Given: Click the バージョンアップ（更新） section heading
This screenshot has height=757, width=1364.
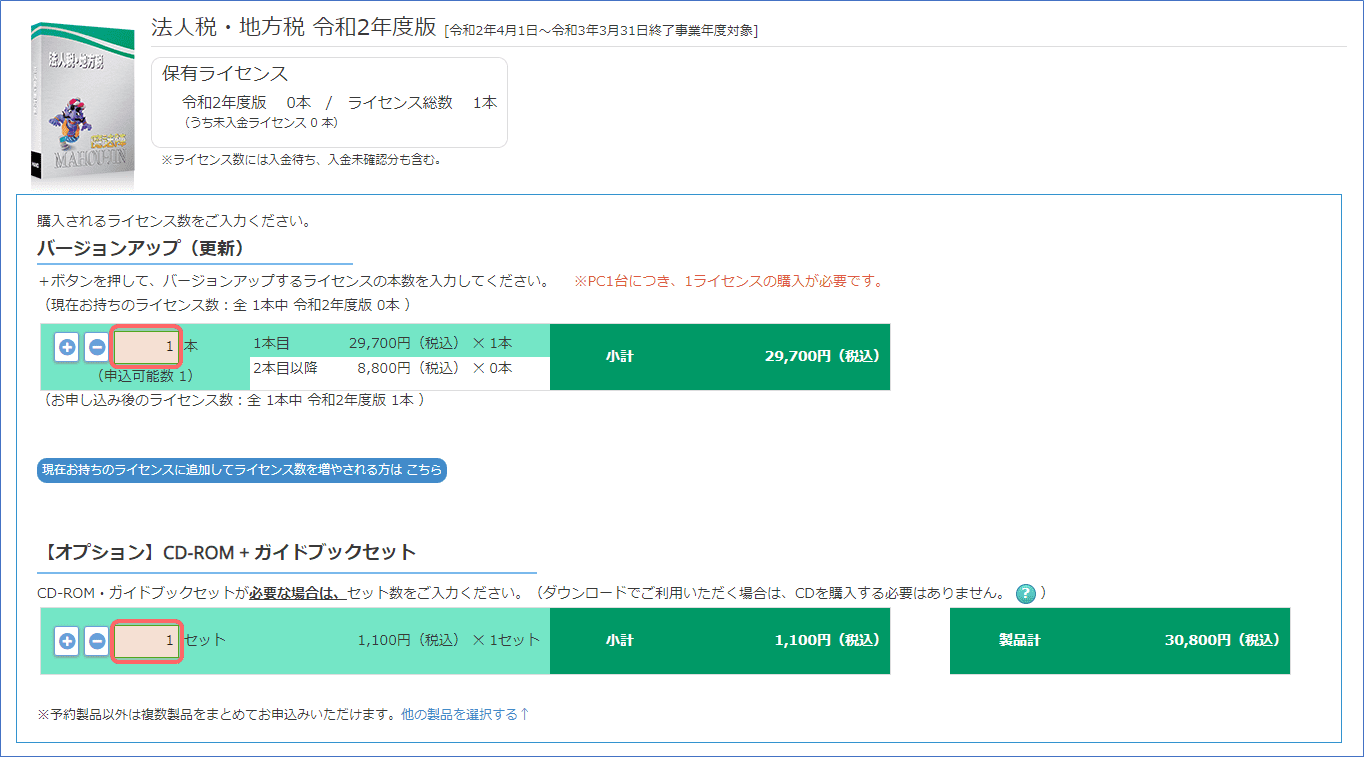Looking at the screenshot, I should tap(141, 248).
